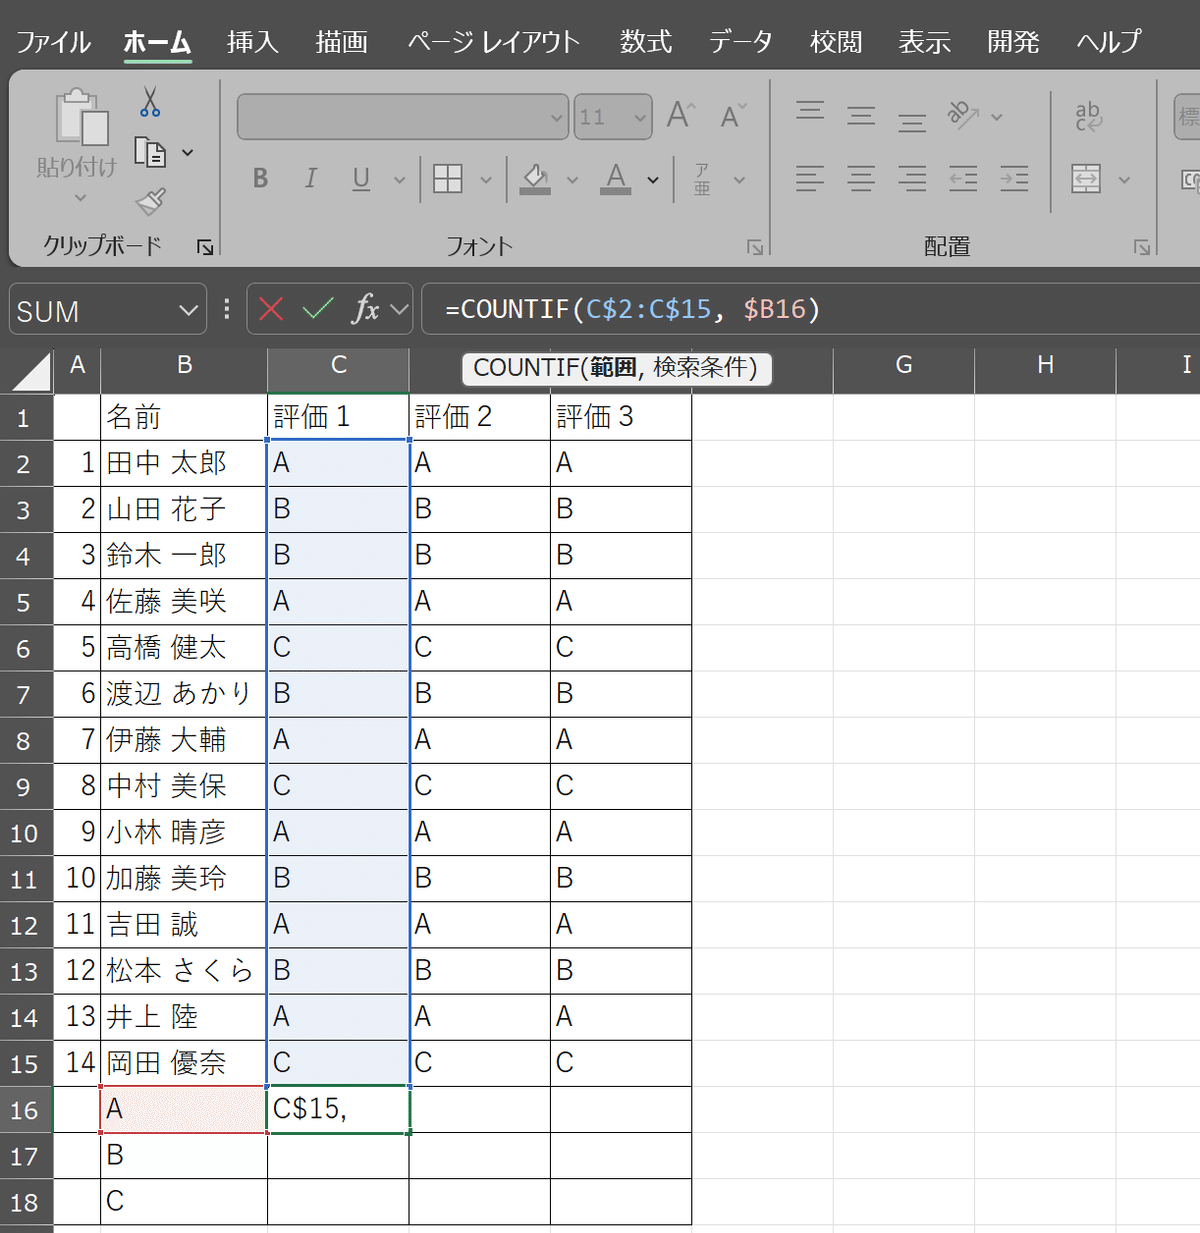Expand the Paste options arrow
Image resolution: width=1200 pixels, height=1233 pixels.
point(81,198)
